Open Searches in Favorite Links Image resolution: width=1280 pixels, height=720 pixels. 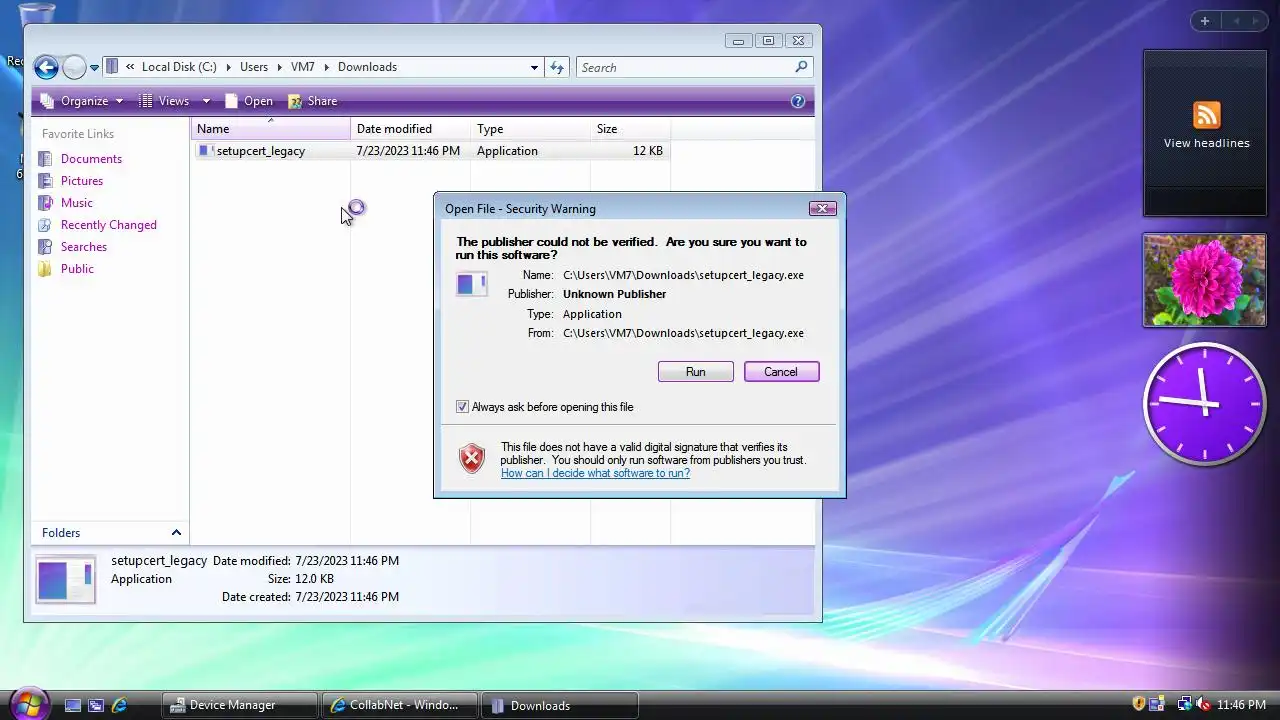pyautogui.click(x=83, y=247)
